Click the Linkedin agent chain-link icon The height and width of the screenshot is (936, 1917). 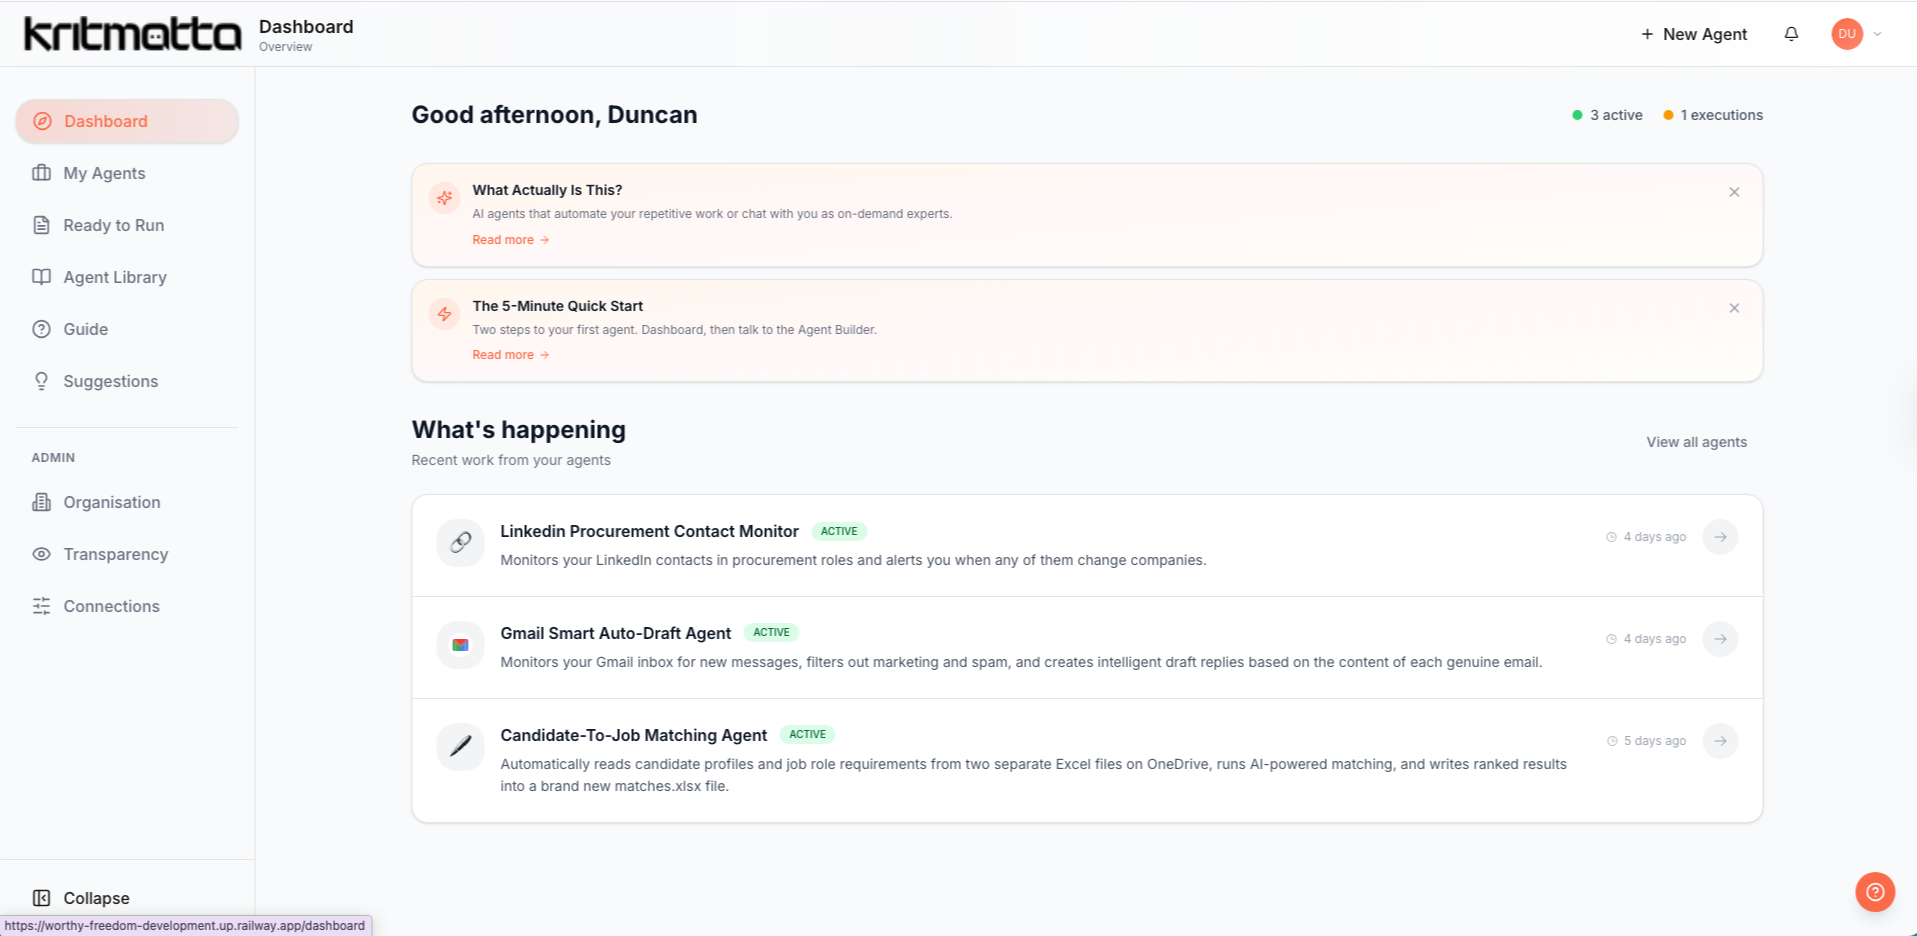point(460,542)
